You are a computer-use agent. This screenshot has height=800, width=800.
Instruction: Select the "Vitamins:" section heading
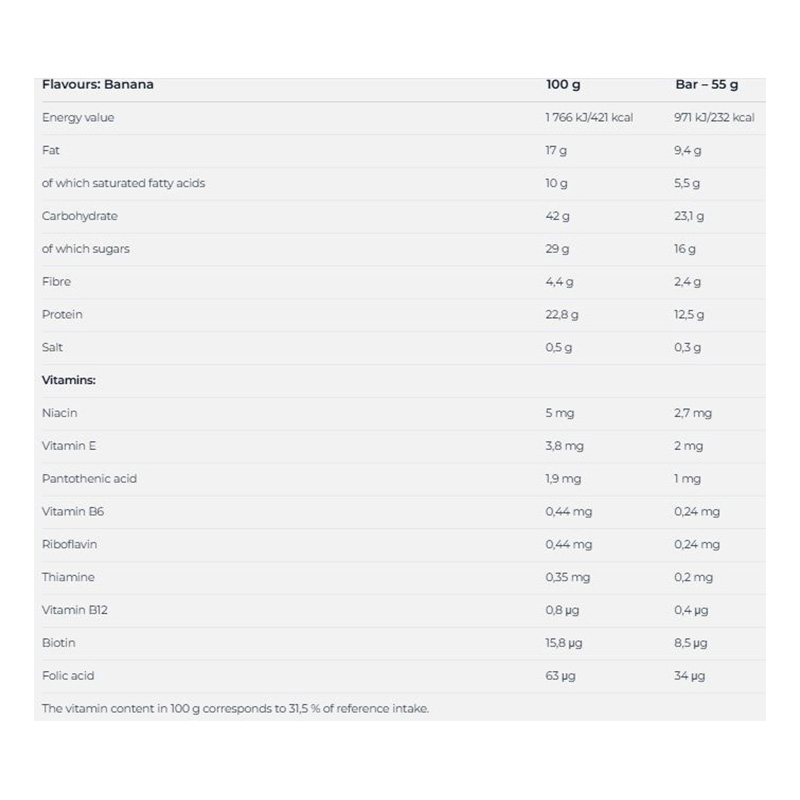tap(68, 380)
